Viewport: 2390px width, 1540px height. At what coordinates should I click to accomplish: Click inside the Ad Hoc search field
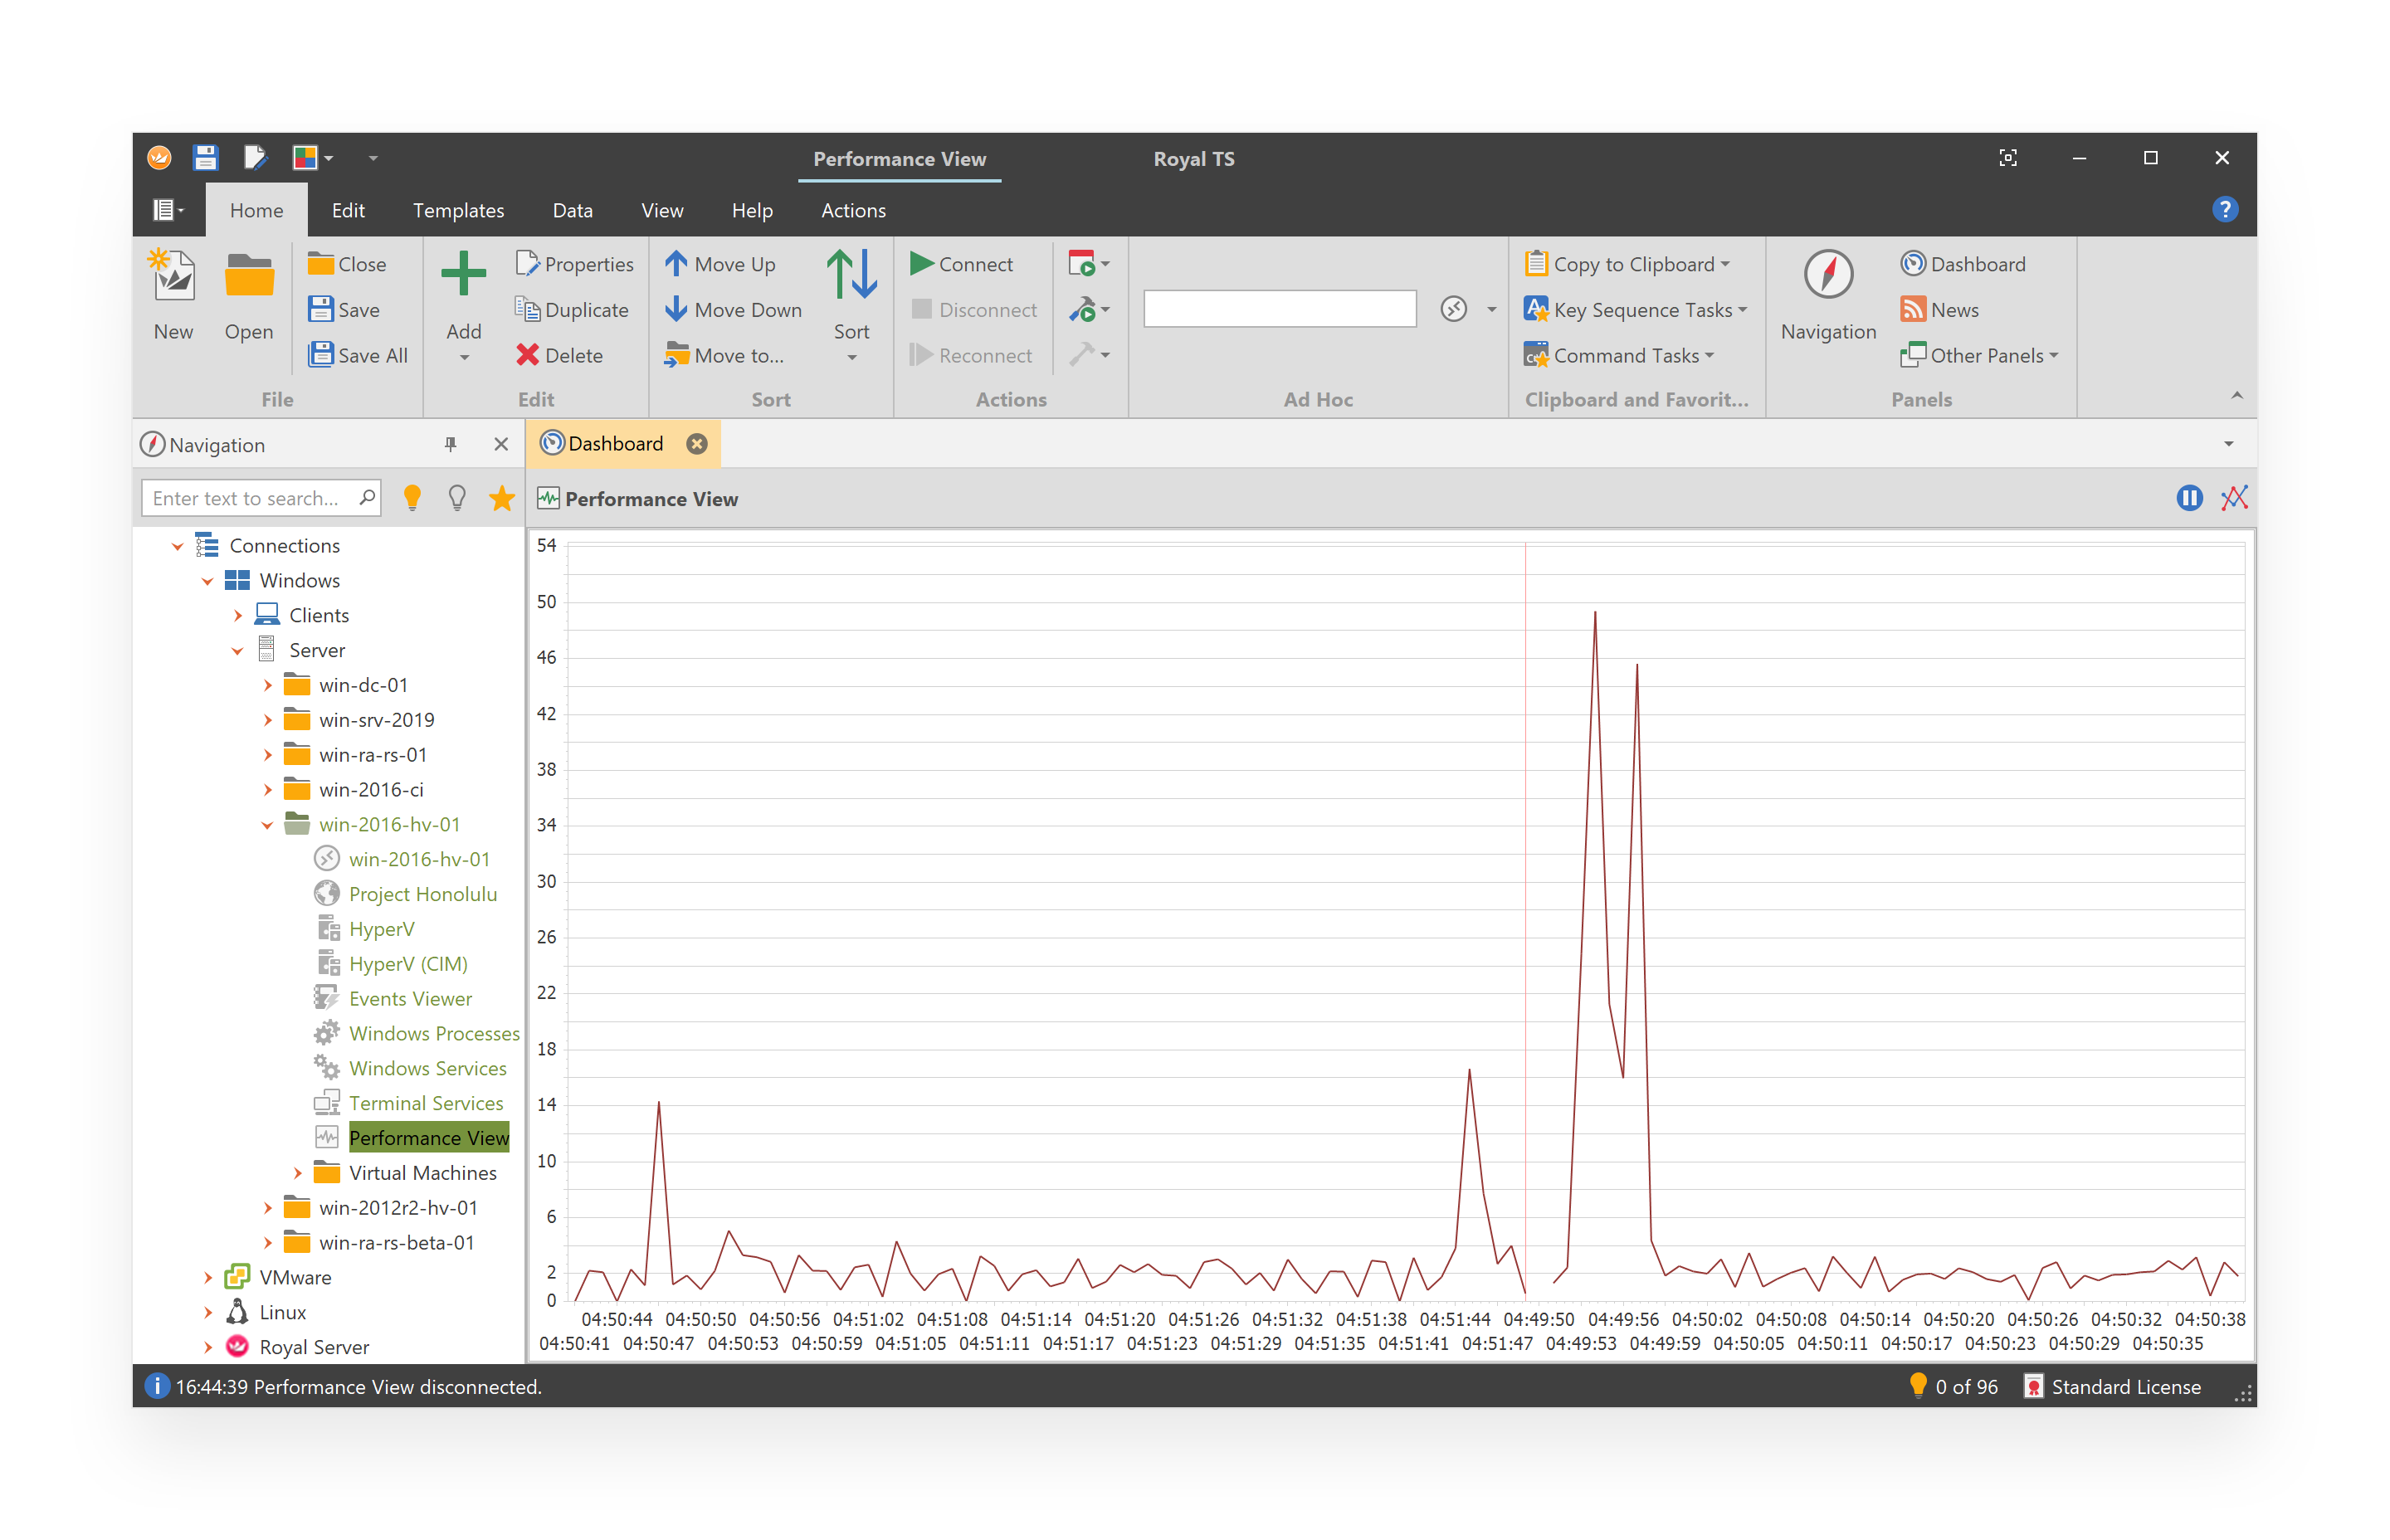point(1280,308)
